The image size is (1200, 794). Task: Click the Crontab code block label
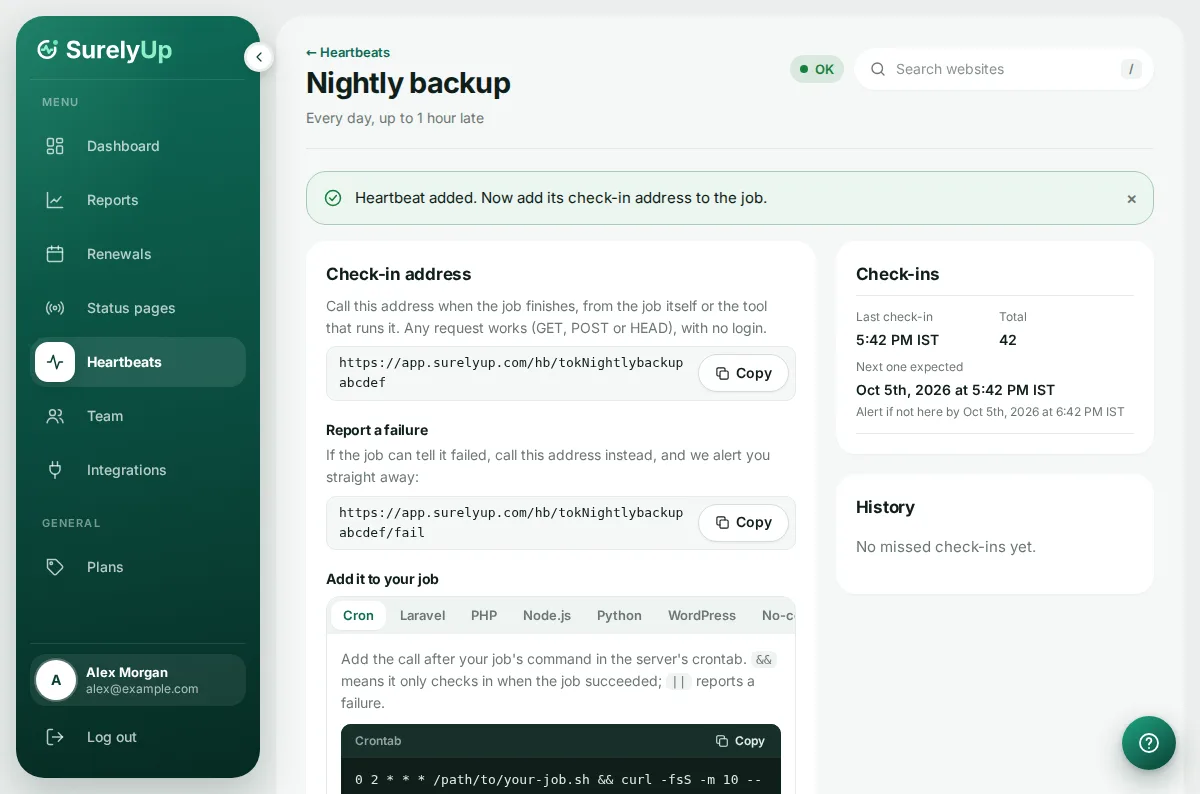tap(378, 741)
